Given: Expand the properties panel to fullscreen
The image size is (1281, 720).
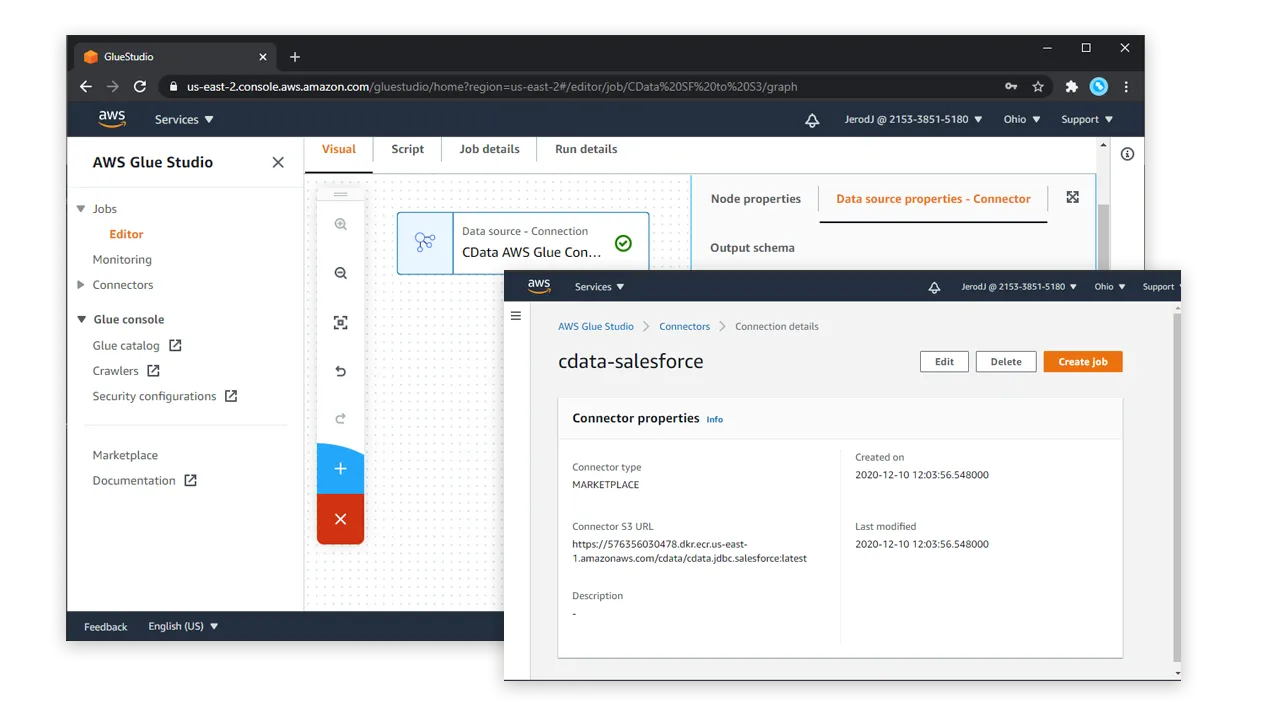Looking at the screenshot, I should pos(1072,197).
